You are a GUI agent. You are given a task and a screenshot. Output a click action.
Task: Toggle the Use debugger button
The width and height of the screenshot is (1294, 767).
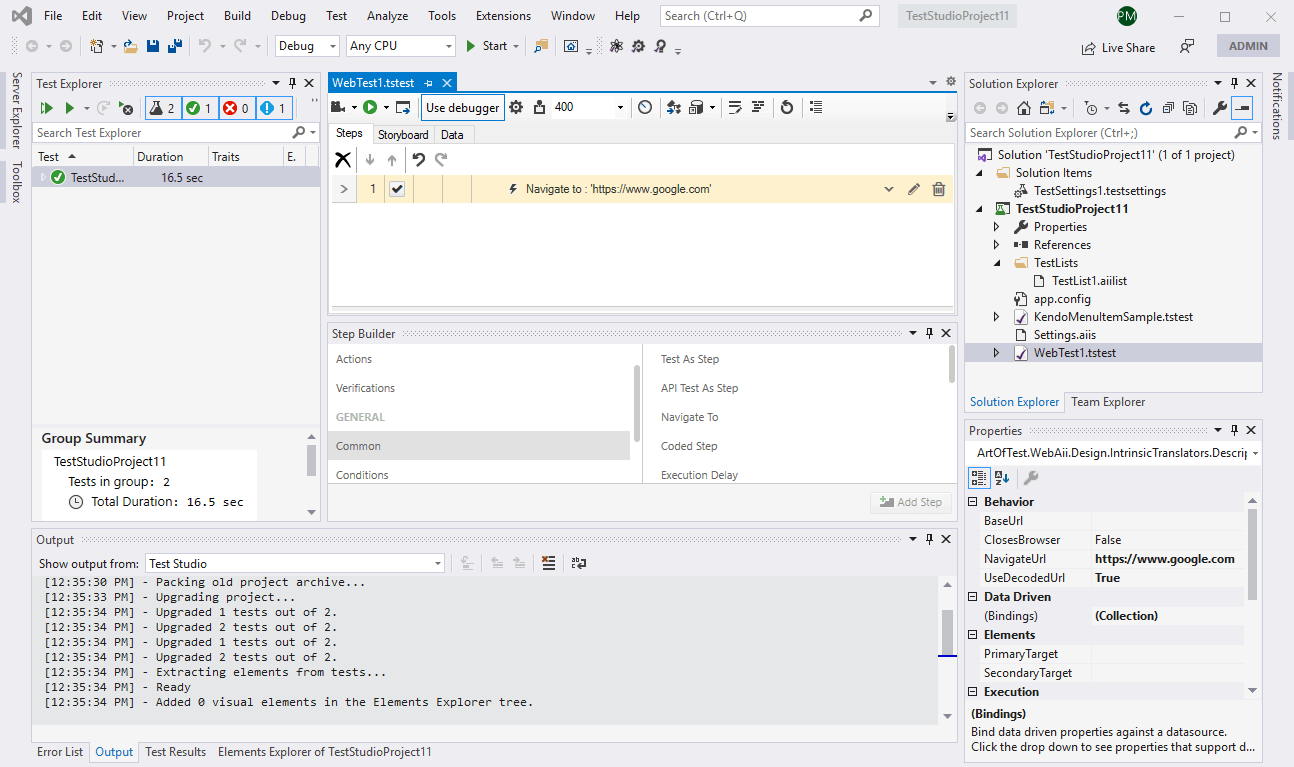(x=463, y=107)
